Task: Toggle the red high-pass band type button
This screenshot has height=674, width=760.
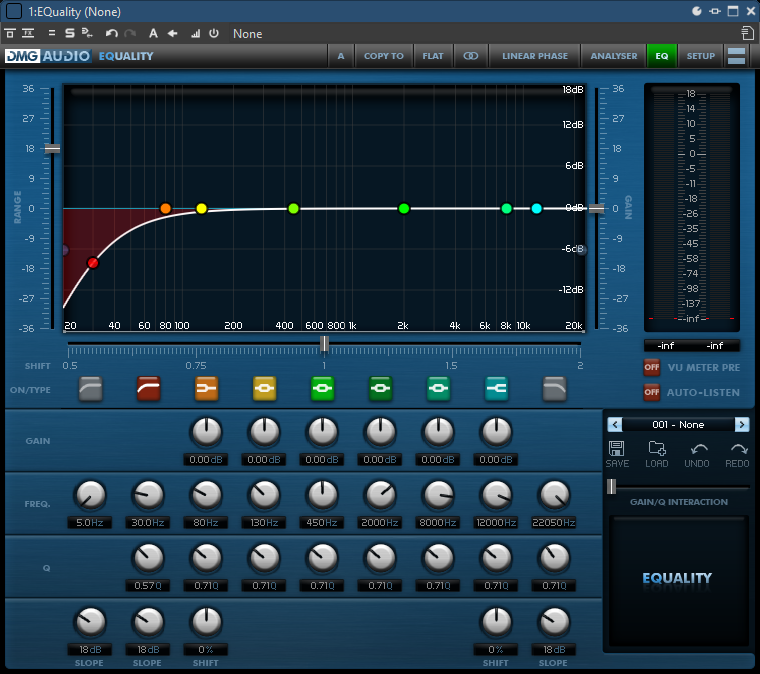Action: 148,388
